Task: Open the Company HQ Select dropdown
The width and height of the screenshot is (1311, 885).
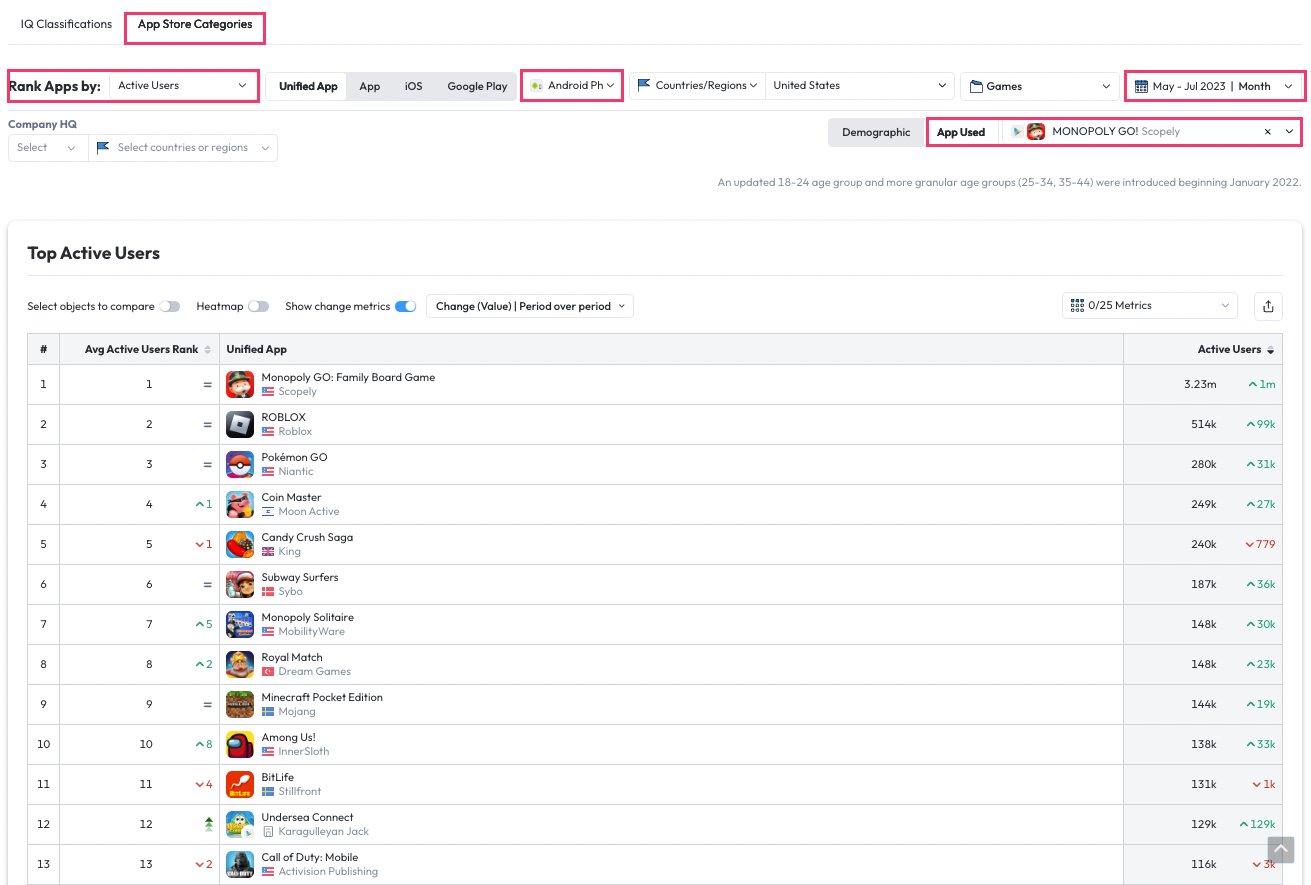Action: [x=47, y=148]
